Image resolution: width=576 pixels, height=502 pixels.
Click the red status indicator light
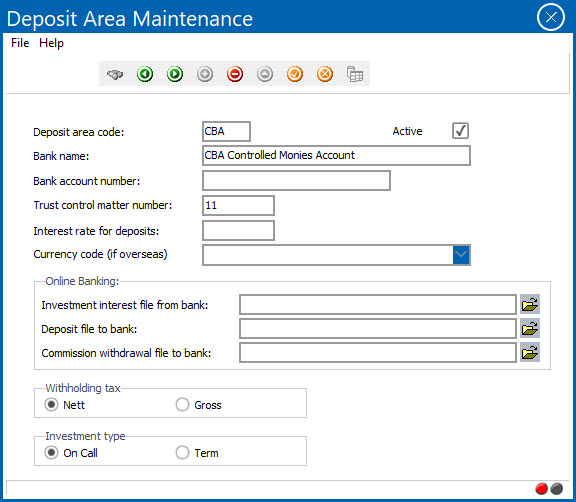coord(541,489)
